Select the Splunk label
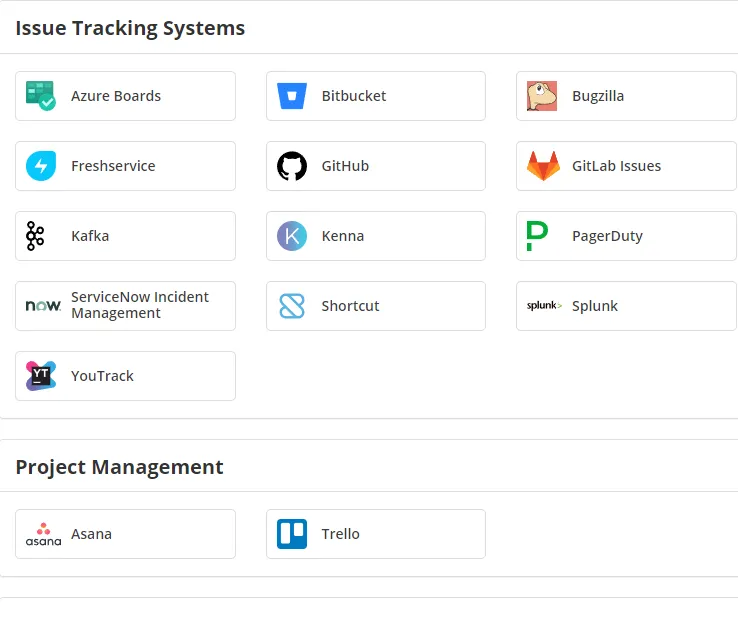 coord(595,306)
